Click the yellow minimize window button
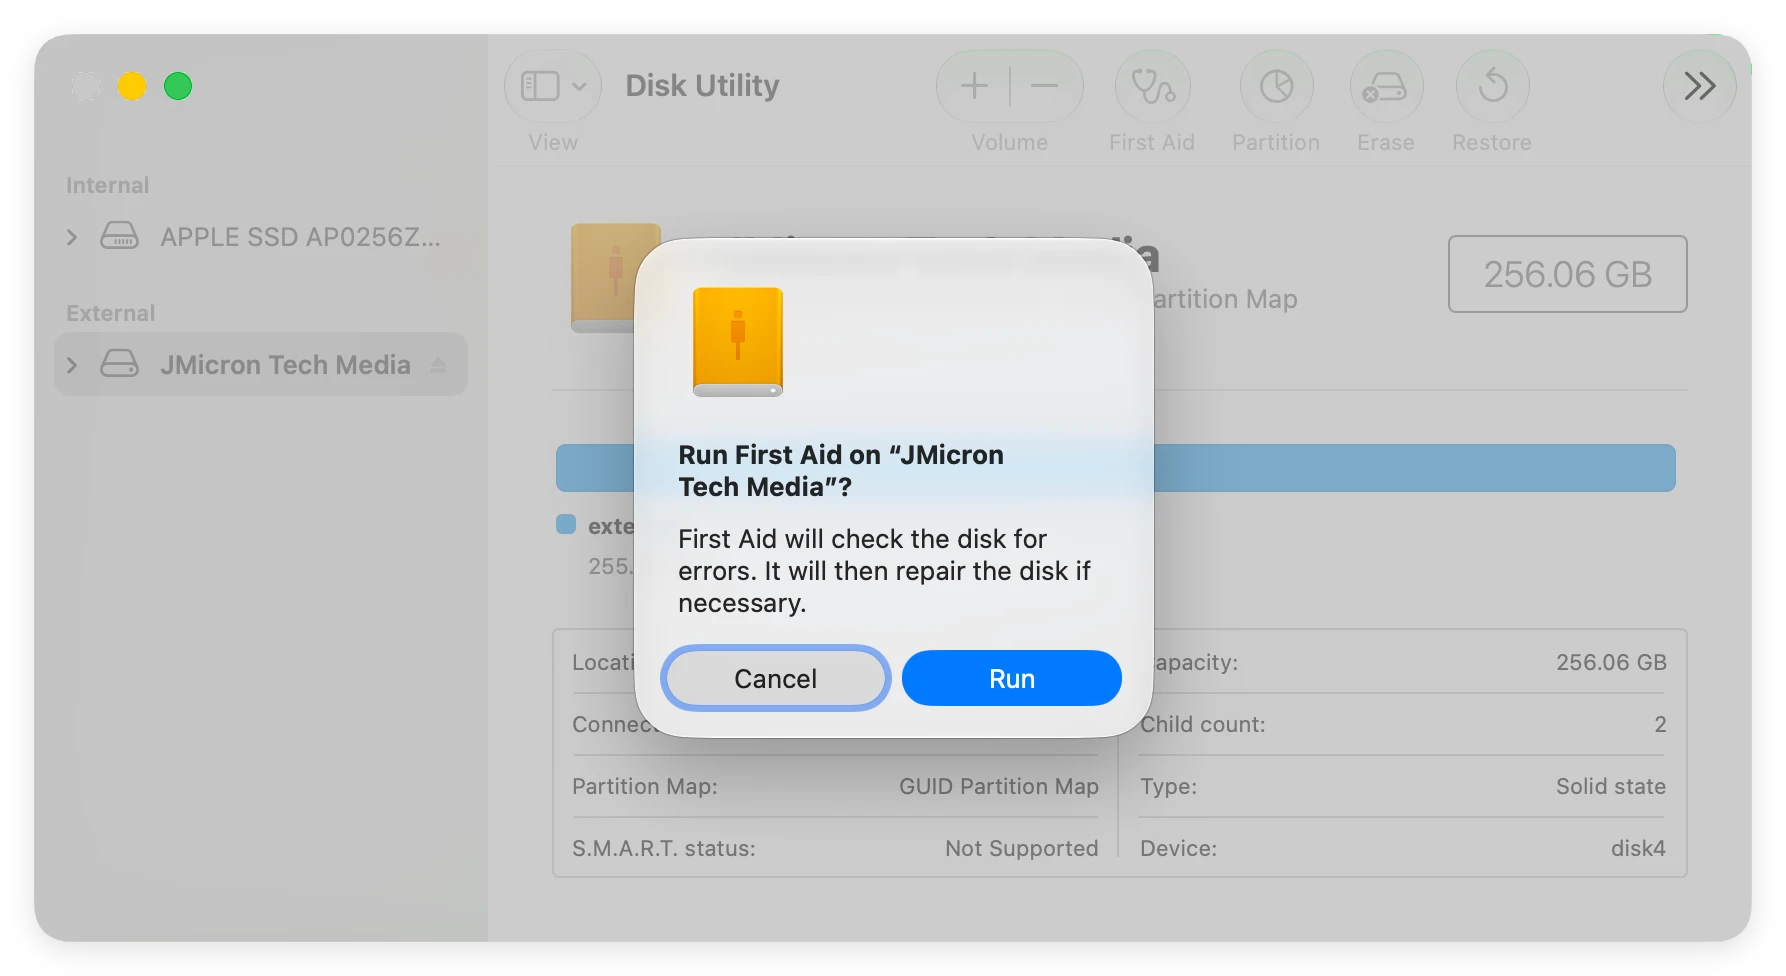The width and height of the screenshot is (1786, 976). tap(132, 86)
